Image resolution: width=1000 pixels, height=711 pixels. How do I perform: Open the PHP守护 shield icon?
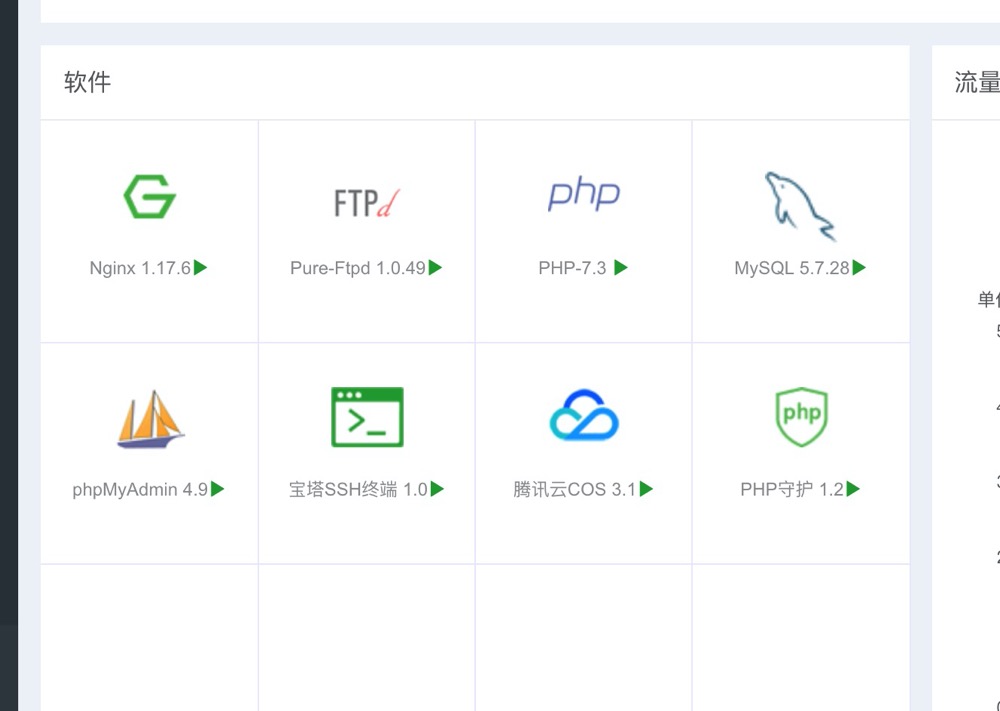coord(801,416)
